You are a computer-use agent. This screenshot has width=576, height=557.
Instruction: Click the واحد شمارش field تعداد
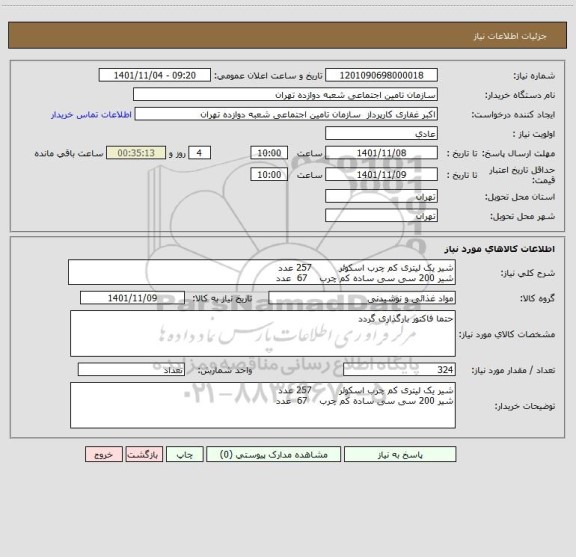point(131,370)
